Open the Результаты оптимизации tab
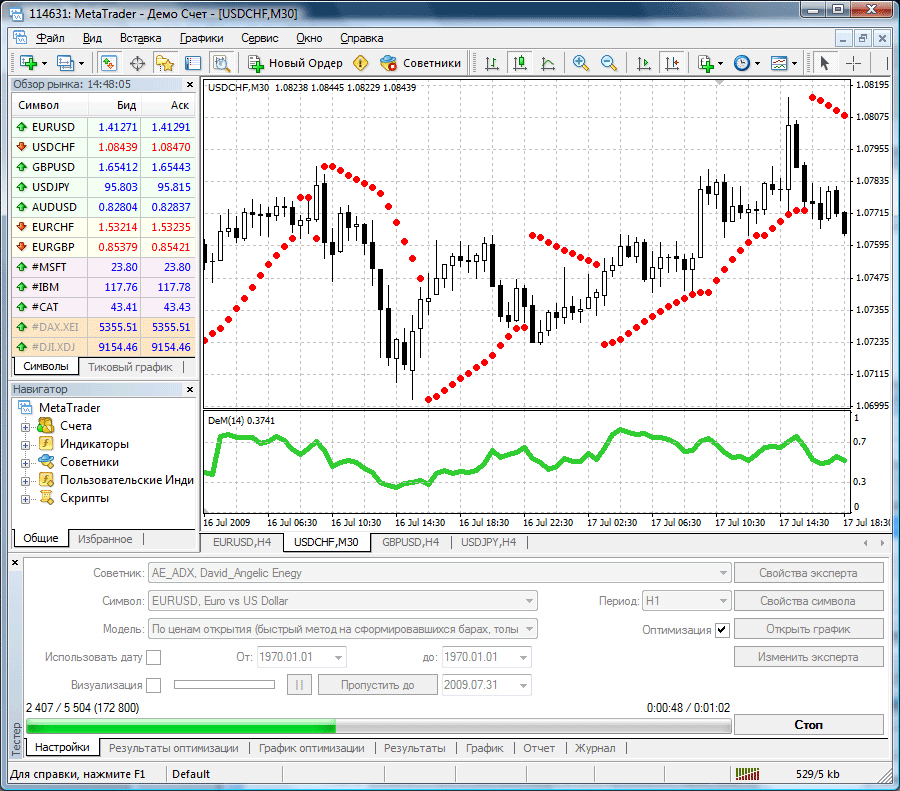The image size is (900, 791). tap(173, 748)
